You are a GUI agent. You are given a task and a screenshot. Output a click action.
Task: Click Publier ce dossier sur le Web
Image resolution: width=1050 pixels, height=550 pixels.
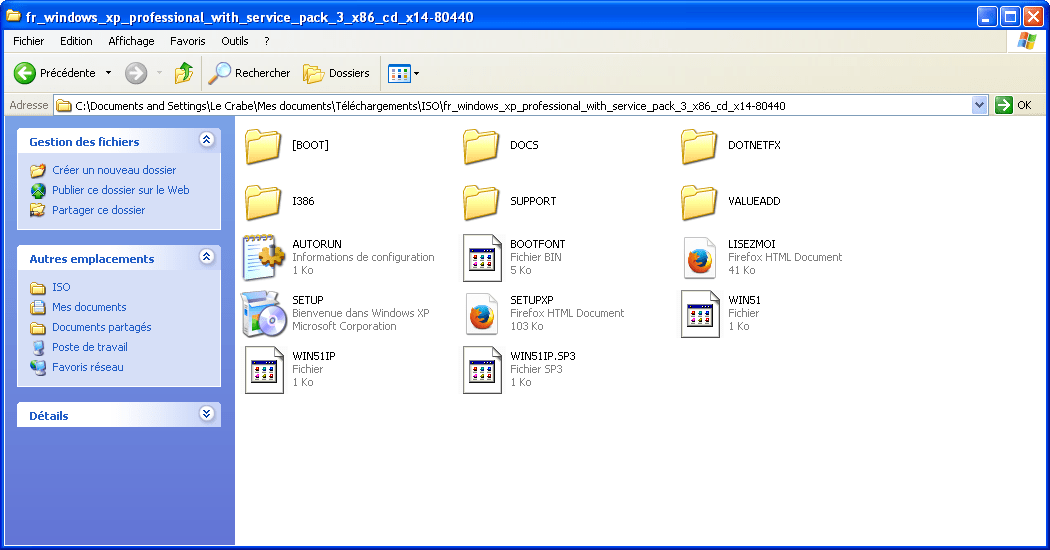pos(121,190)
